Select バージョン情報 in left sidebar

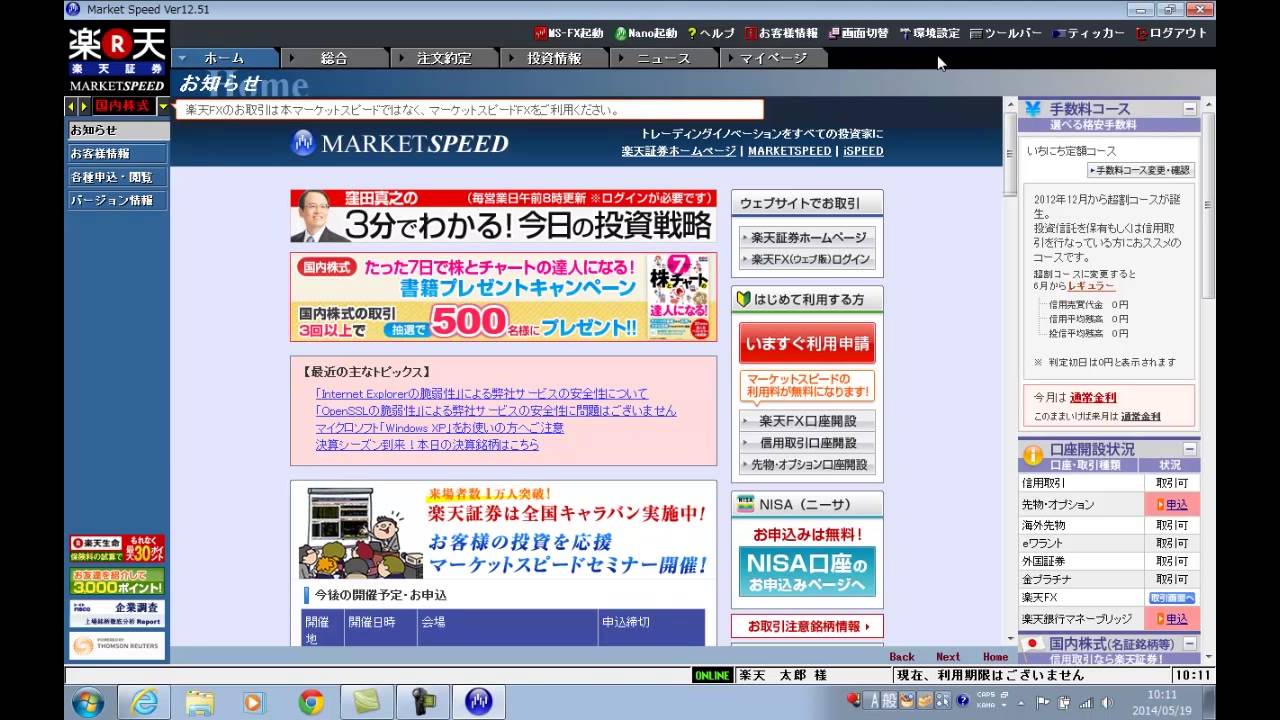click(117, 200)
